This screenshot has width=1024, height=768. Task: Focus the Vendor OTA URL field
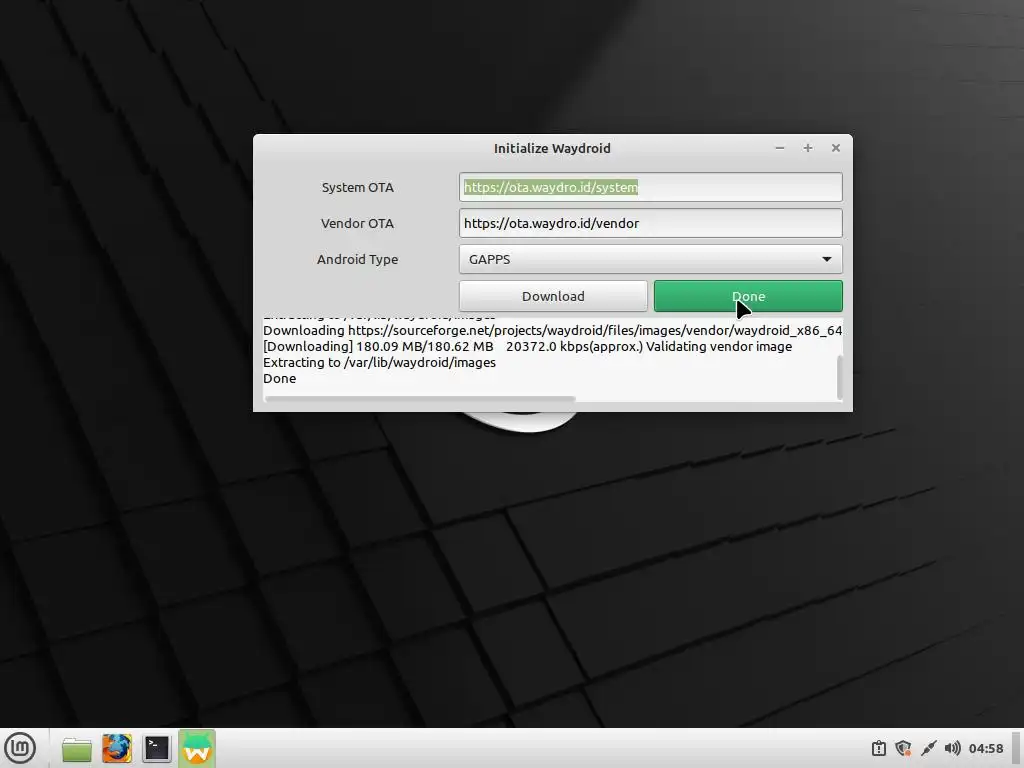pos(650,223)
